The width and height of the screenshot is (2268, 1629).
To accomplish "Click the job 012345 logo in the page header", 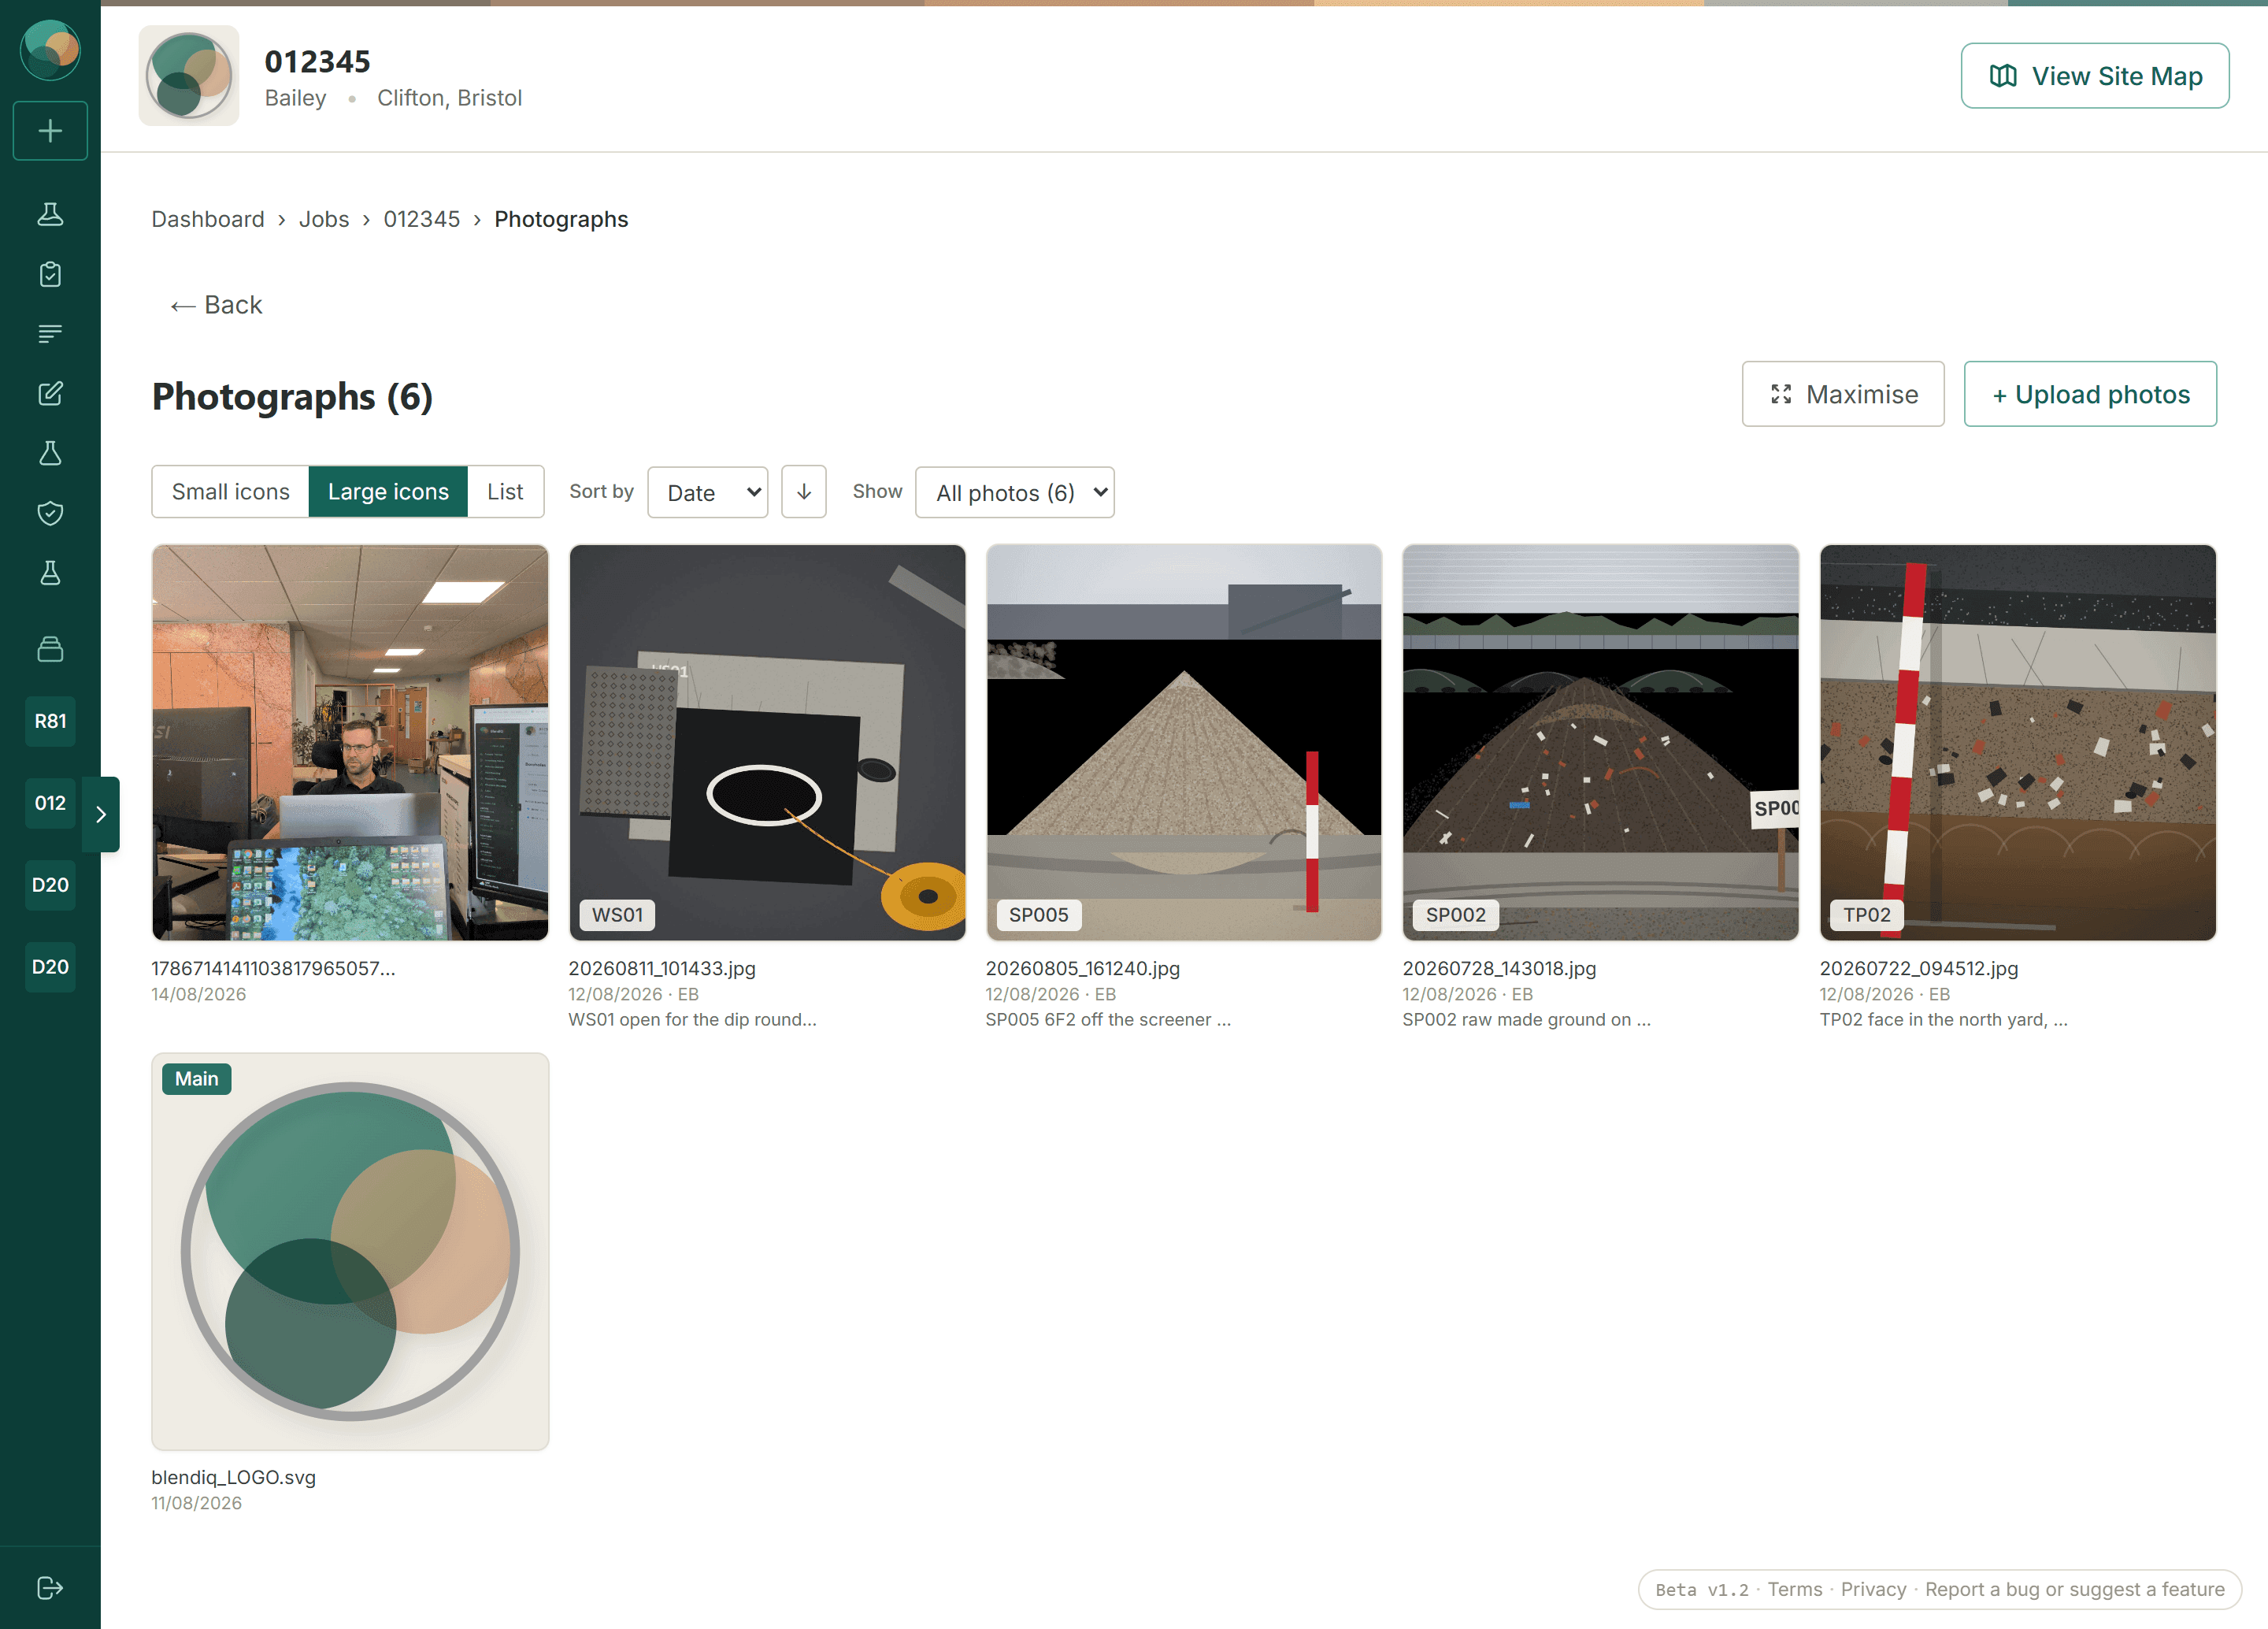I will (x=189, y=76).
